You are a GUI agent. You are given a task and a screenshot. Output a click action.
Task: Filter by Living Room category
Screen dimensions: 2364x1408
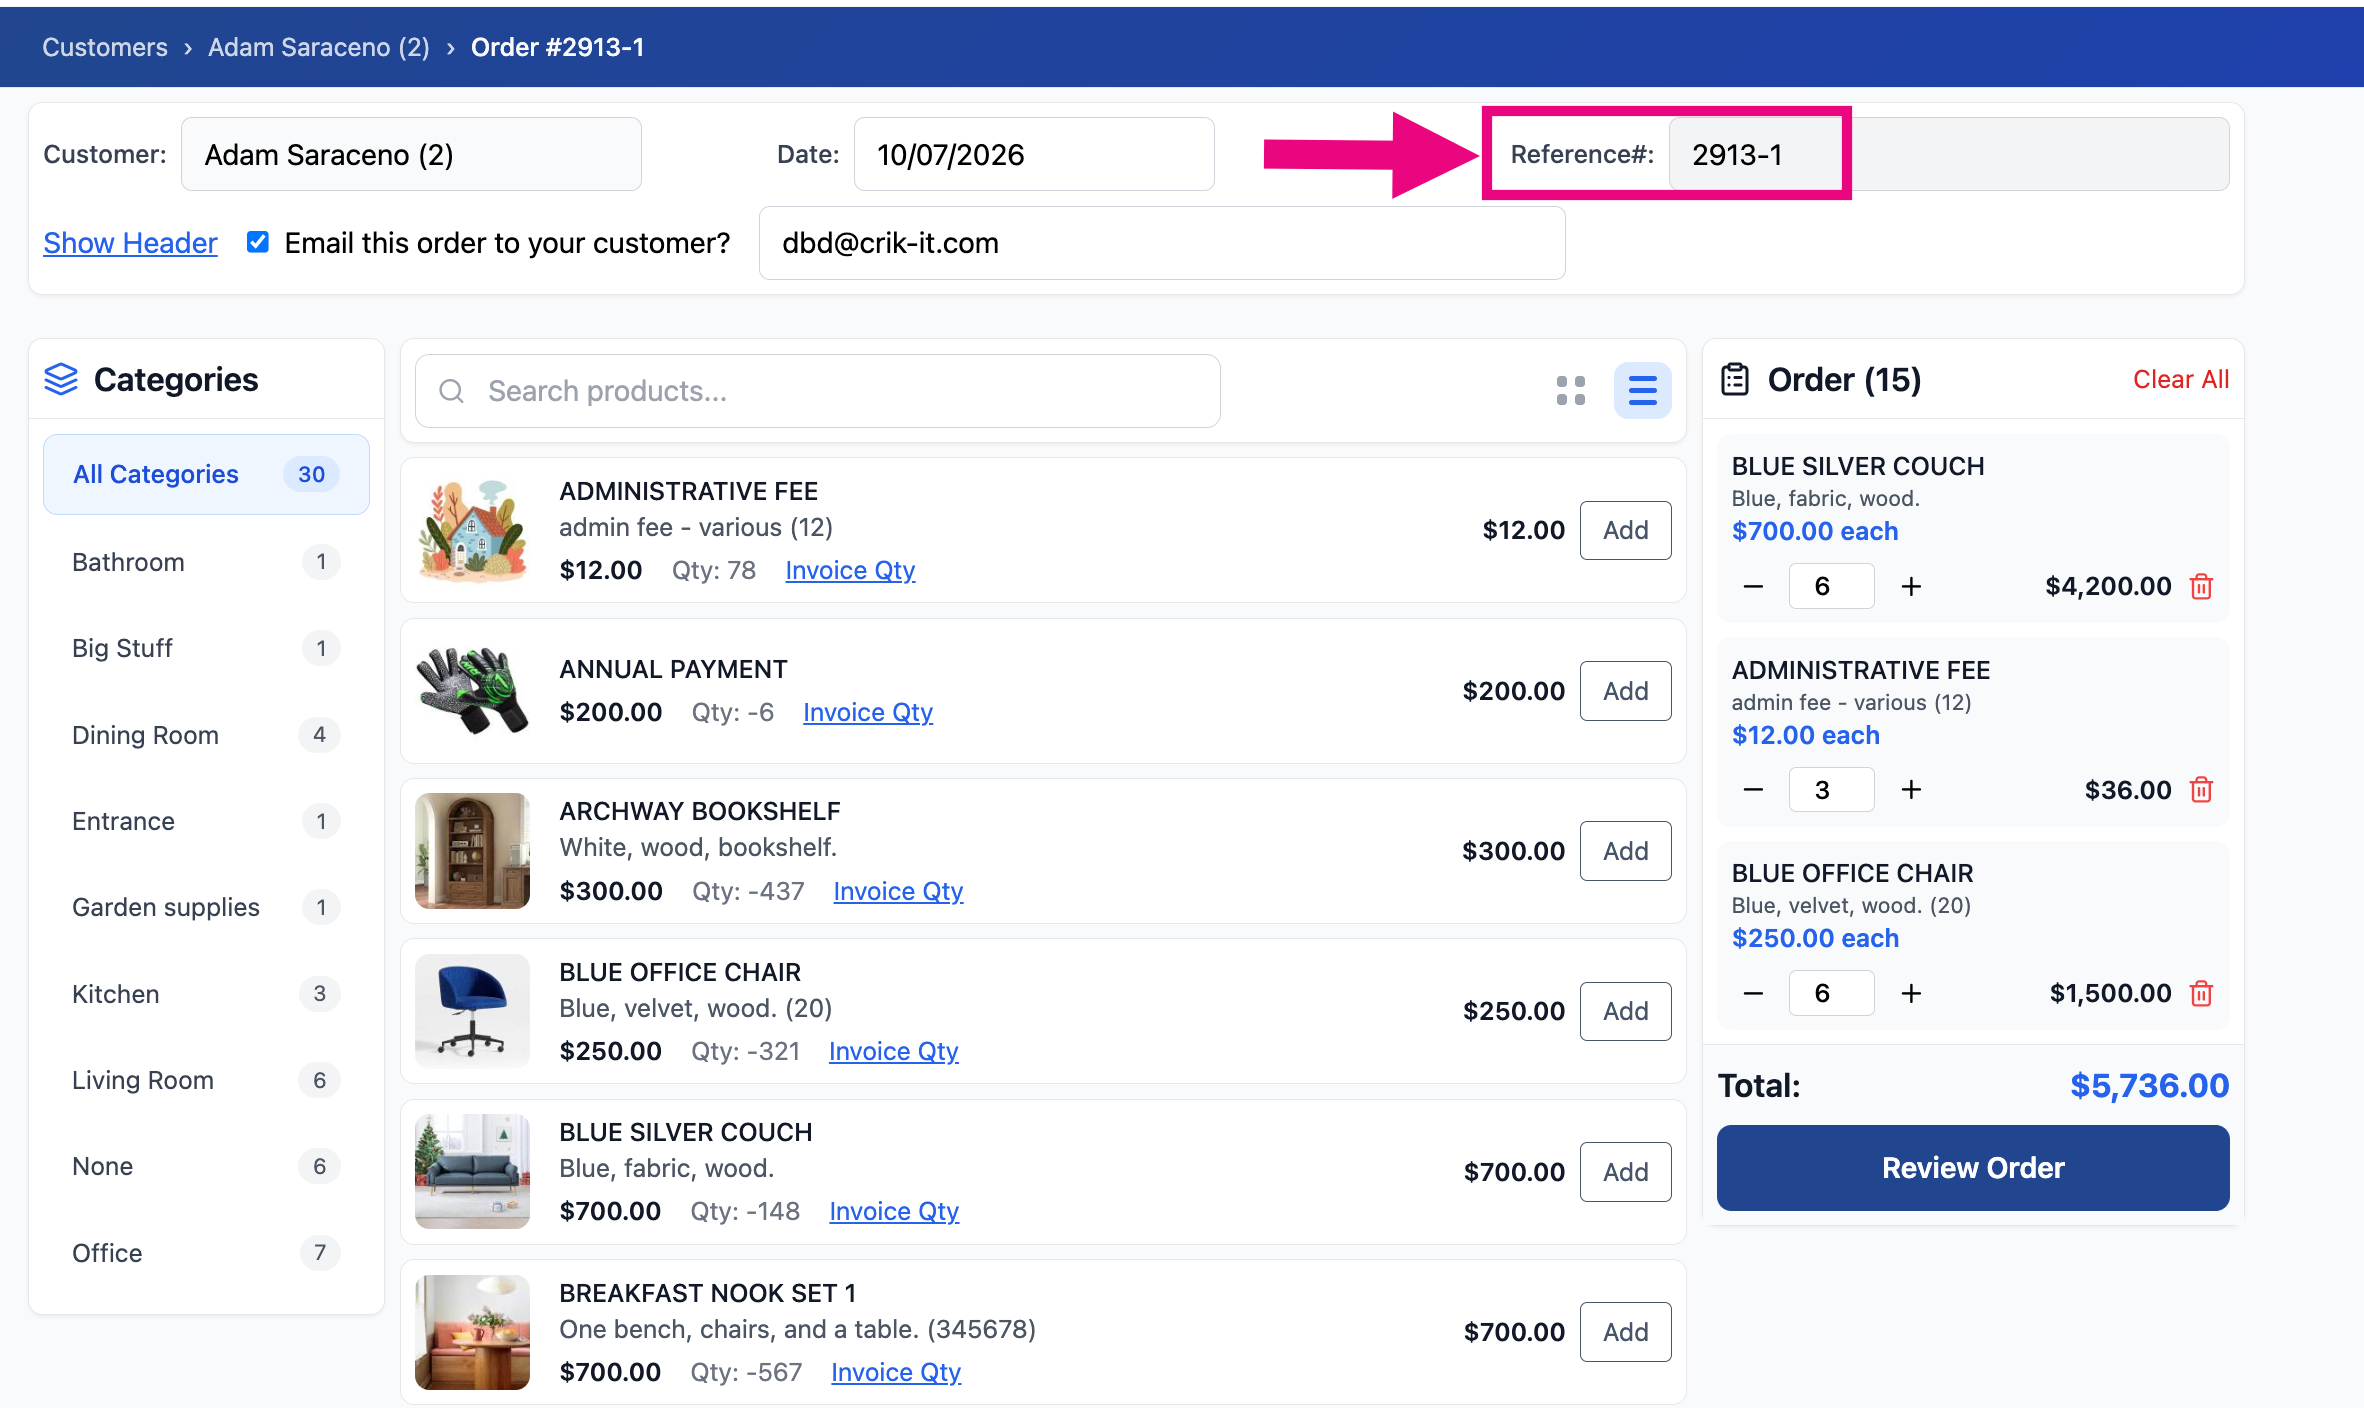tap(206, 1080)
